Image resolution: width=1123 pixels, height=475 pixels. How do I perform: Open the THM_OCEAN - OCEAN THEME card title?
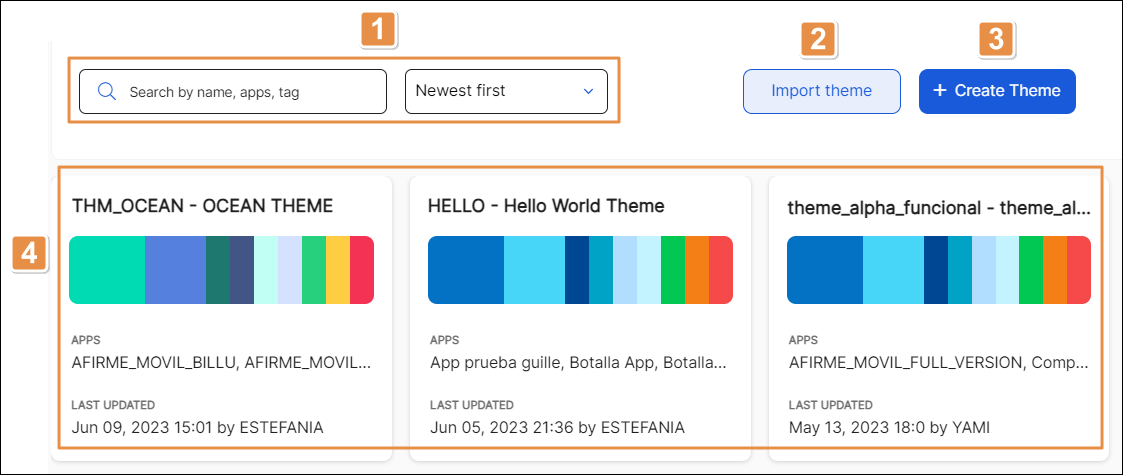pyautogui.click(x=202, y=206)
